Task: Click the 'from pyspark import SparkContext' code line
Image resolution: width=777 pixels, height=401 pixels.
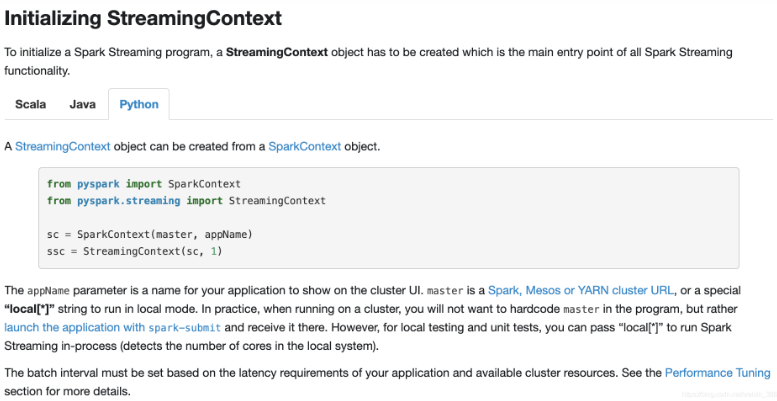Action: click(144, 184)
